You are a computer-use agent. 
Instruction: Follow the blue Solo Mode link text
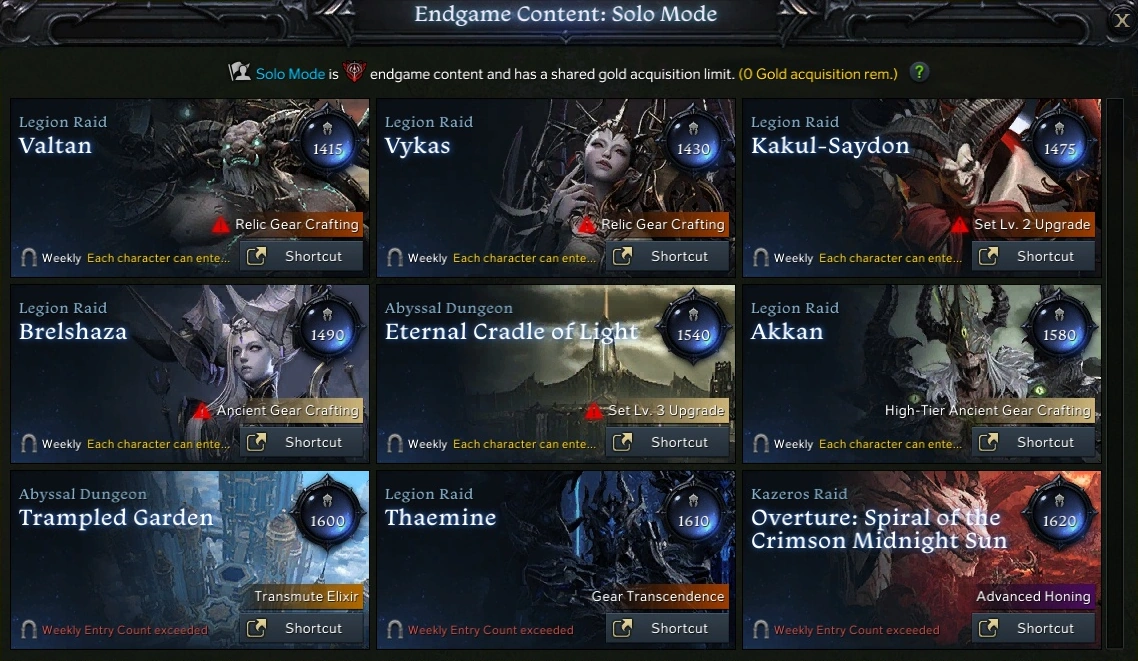tap(290, 74)
